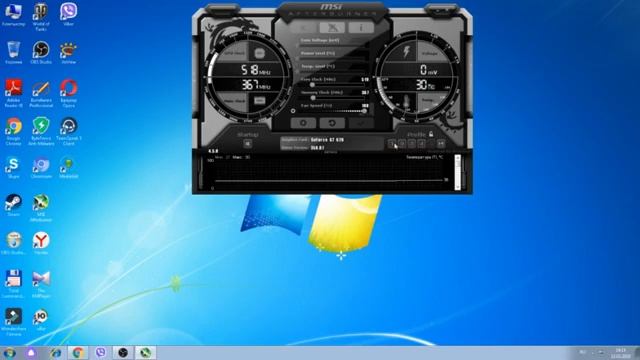
Task: Reset settings with the circular arrow button
Action: [332, 123]
